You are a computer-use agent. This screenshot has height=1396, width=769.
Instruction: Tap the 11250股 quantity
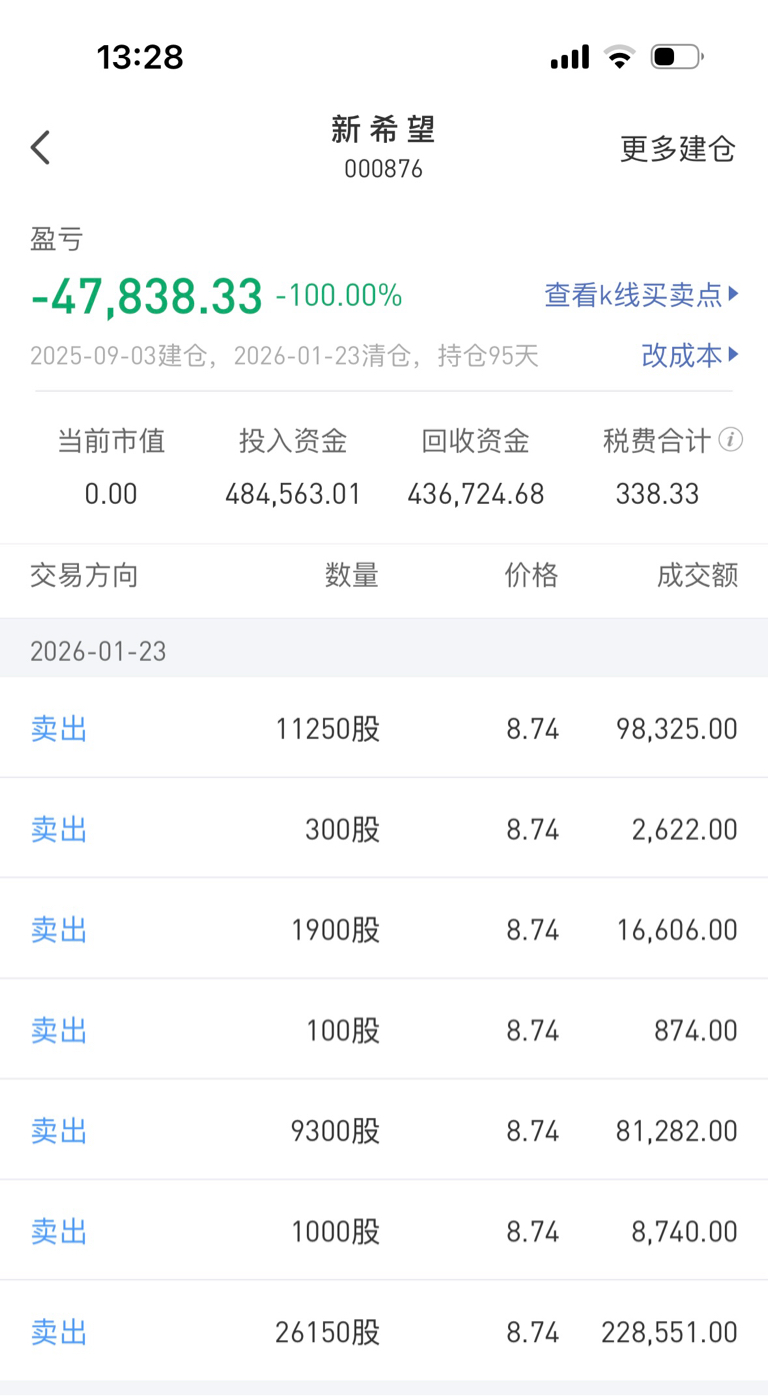click(x=328, y=729)
